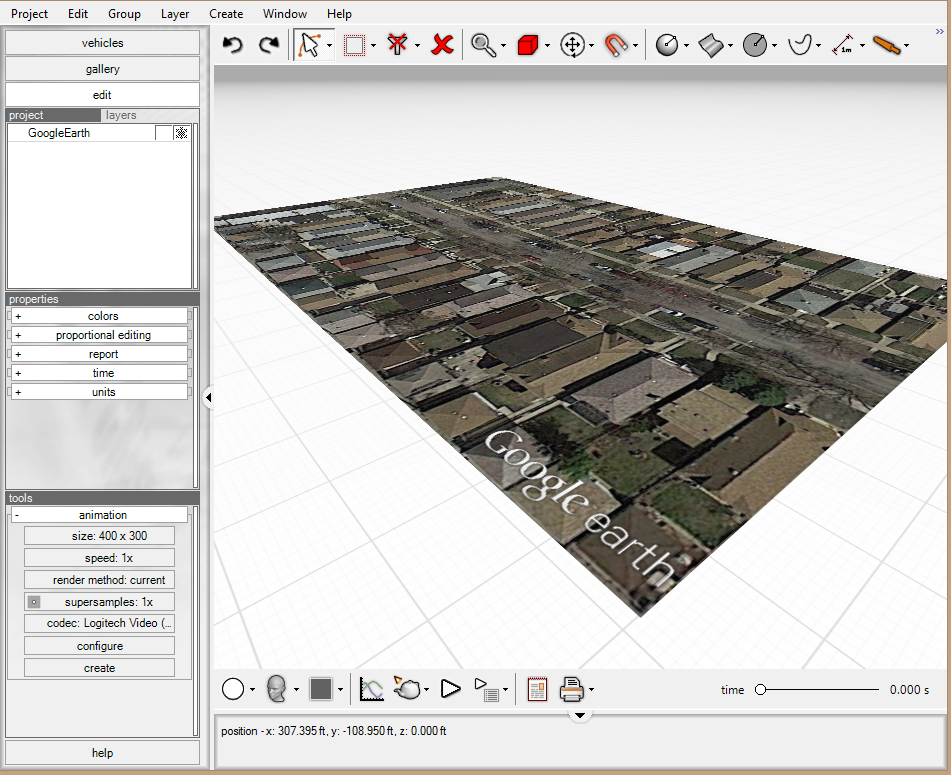Select the gray surface plane tool

click(711, 45)
